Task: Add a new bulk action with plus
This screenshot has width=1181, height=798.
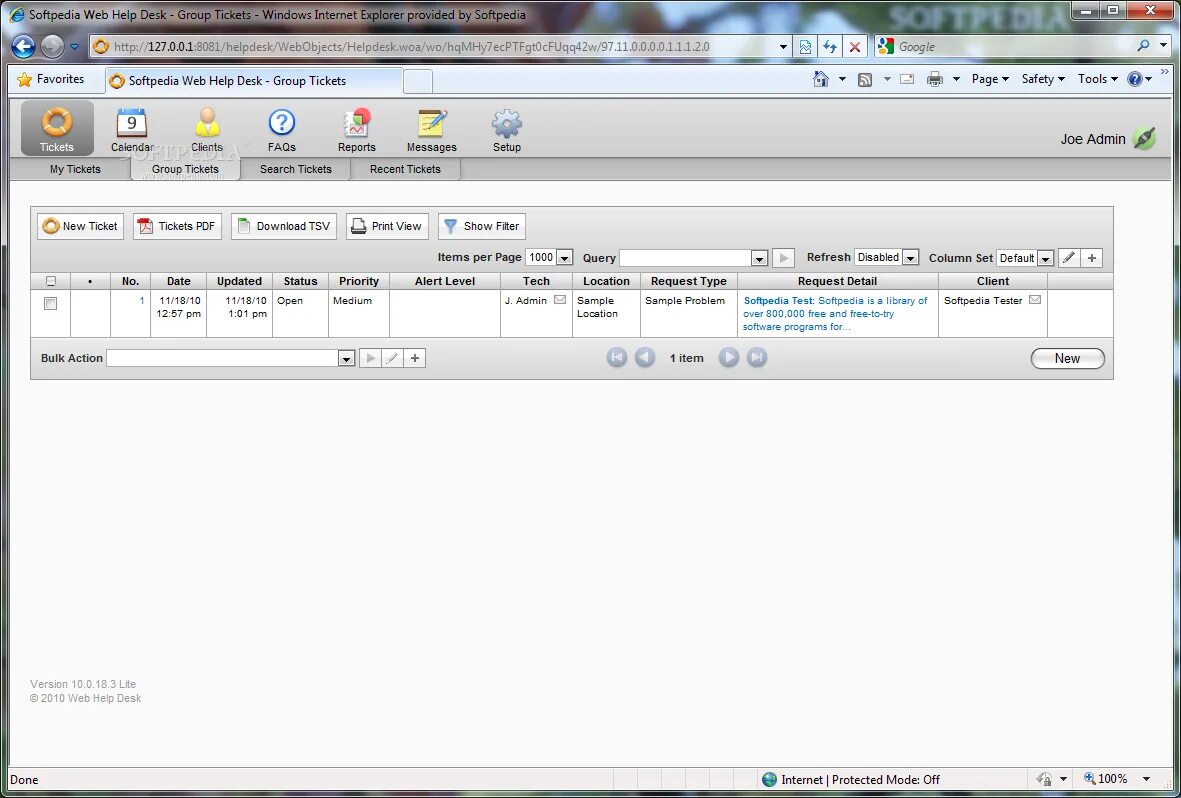Action: 415,358
